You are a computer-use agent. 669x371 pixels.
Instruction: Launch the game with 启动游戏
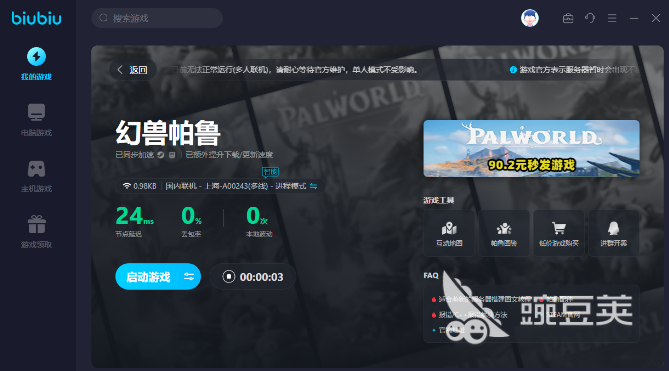coord(148,277)
